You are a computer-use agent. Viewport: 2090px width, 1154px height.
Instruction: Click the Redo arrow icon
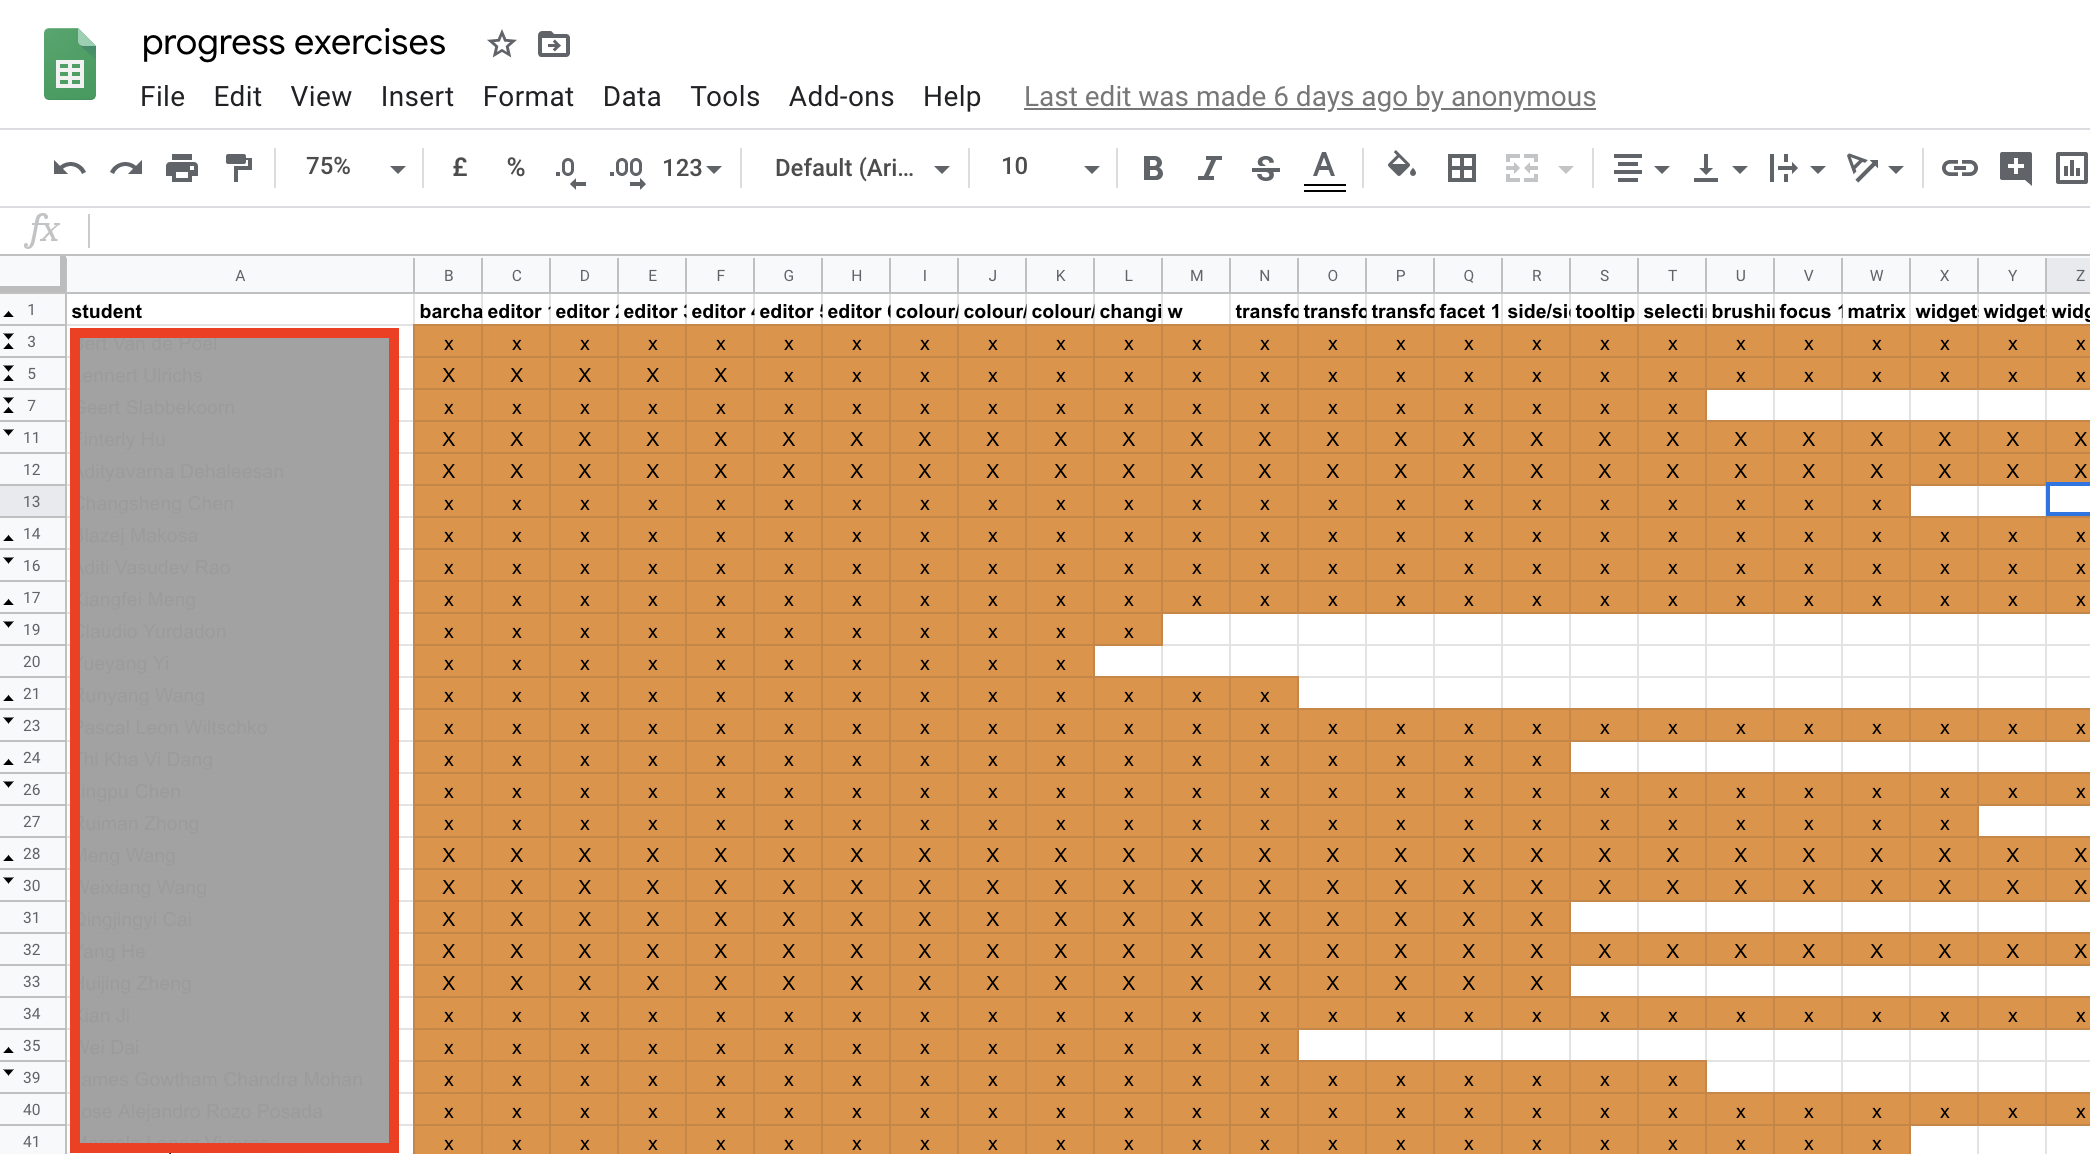point(126,168)
